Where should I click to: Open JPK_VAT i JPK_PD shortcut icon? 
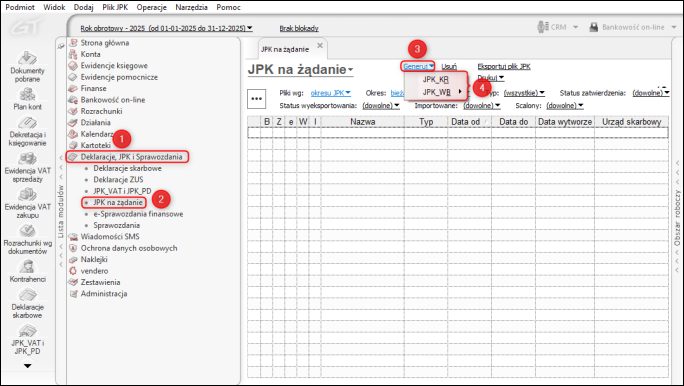[x=27, y=331]
